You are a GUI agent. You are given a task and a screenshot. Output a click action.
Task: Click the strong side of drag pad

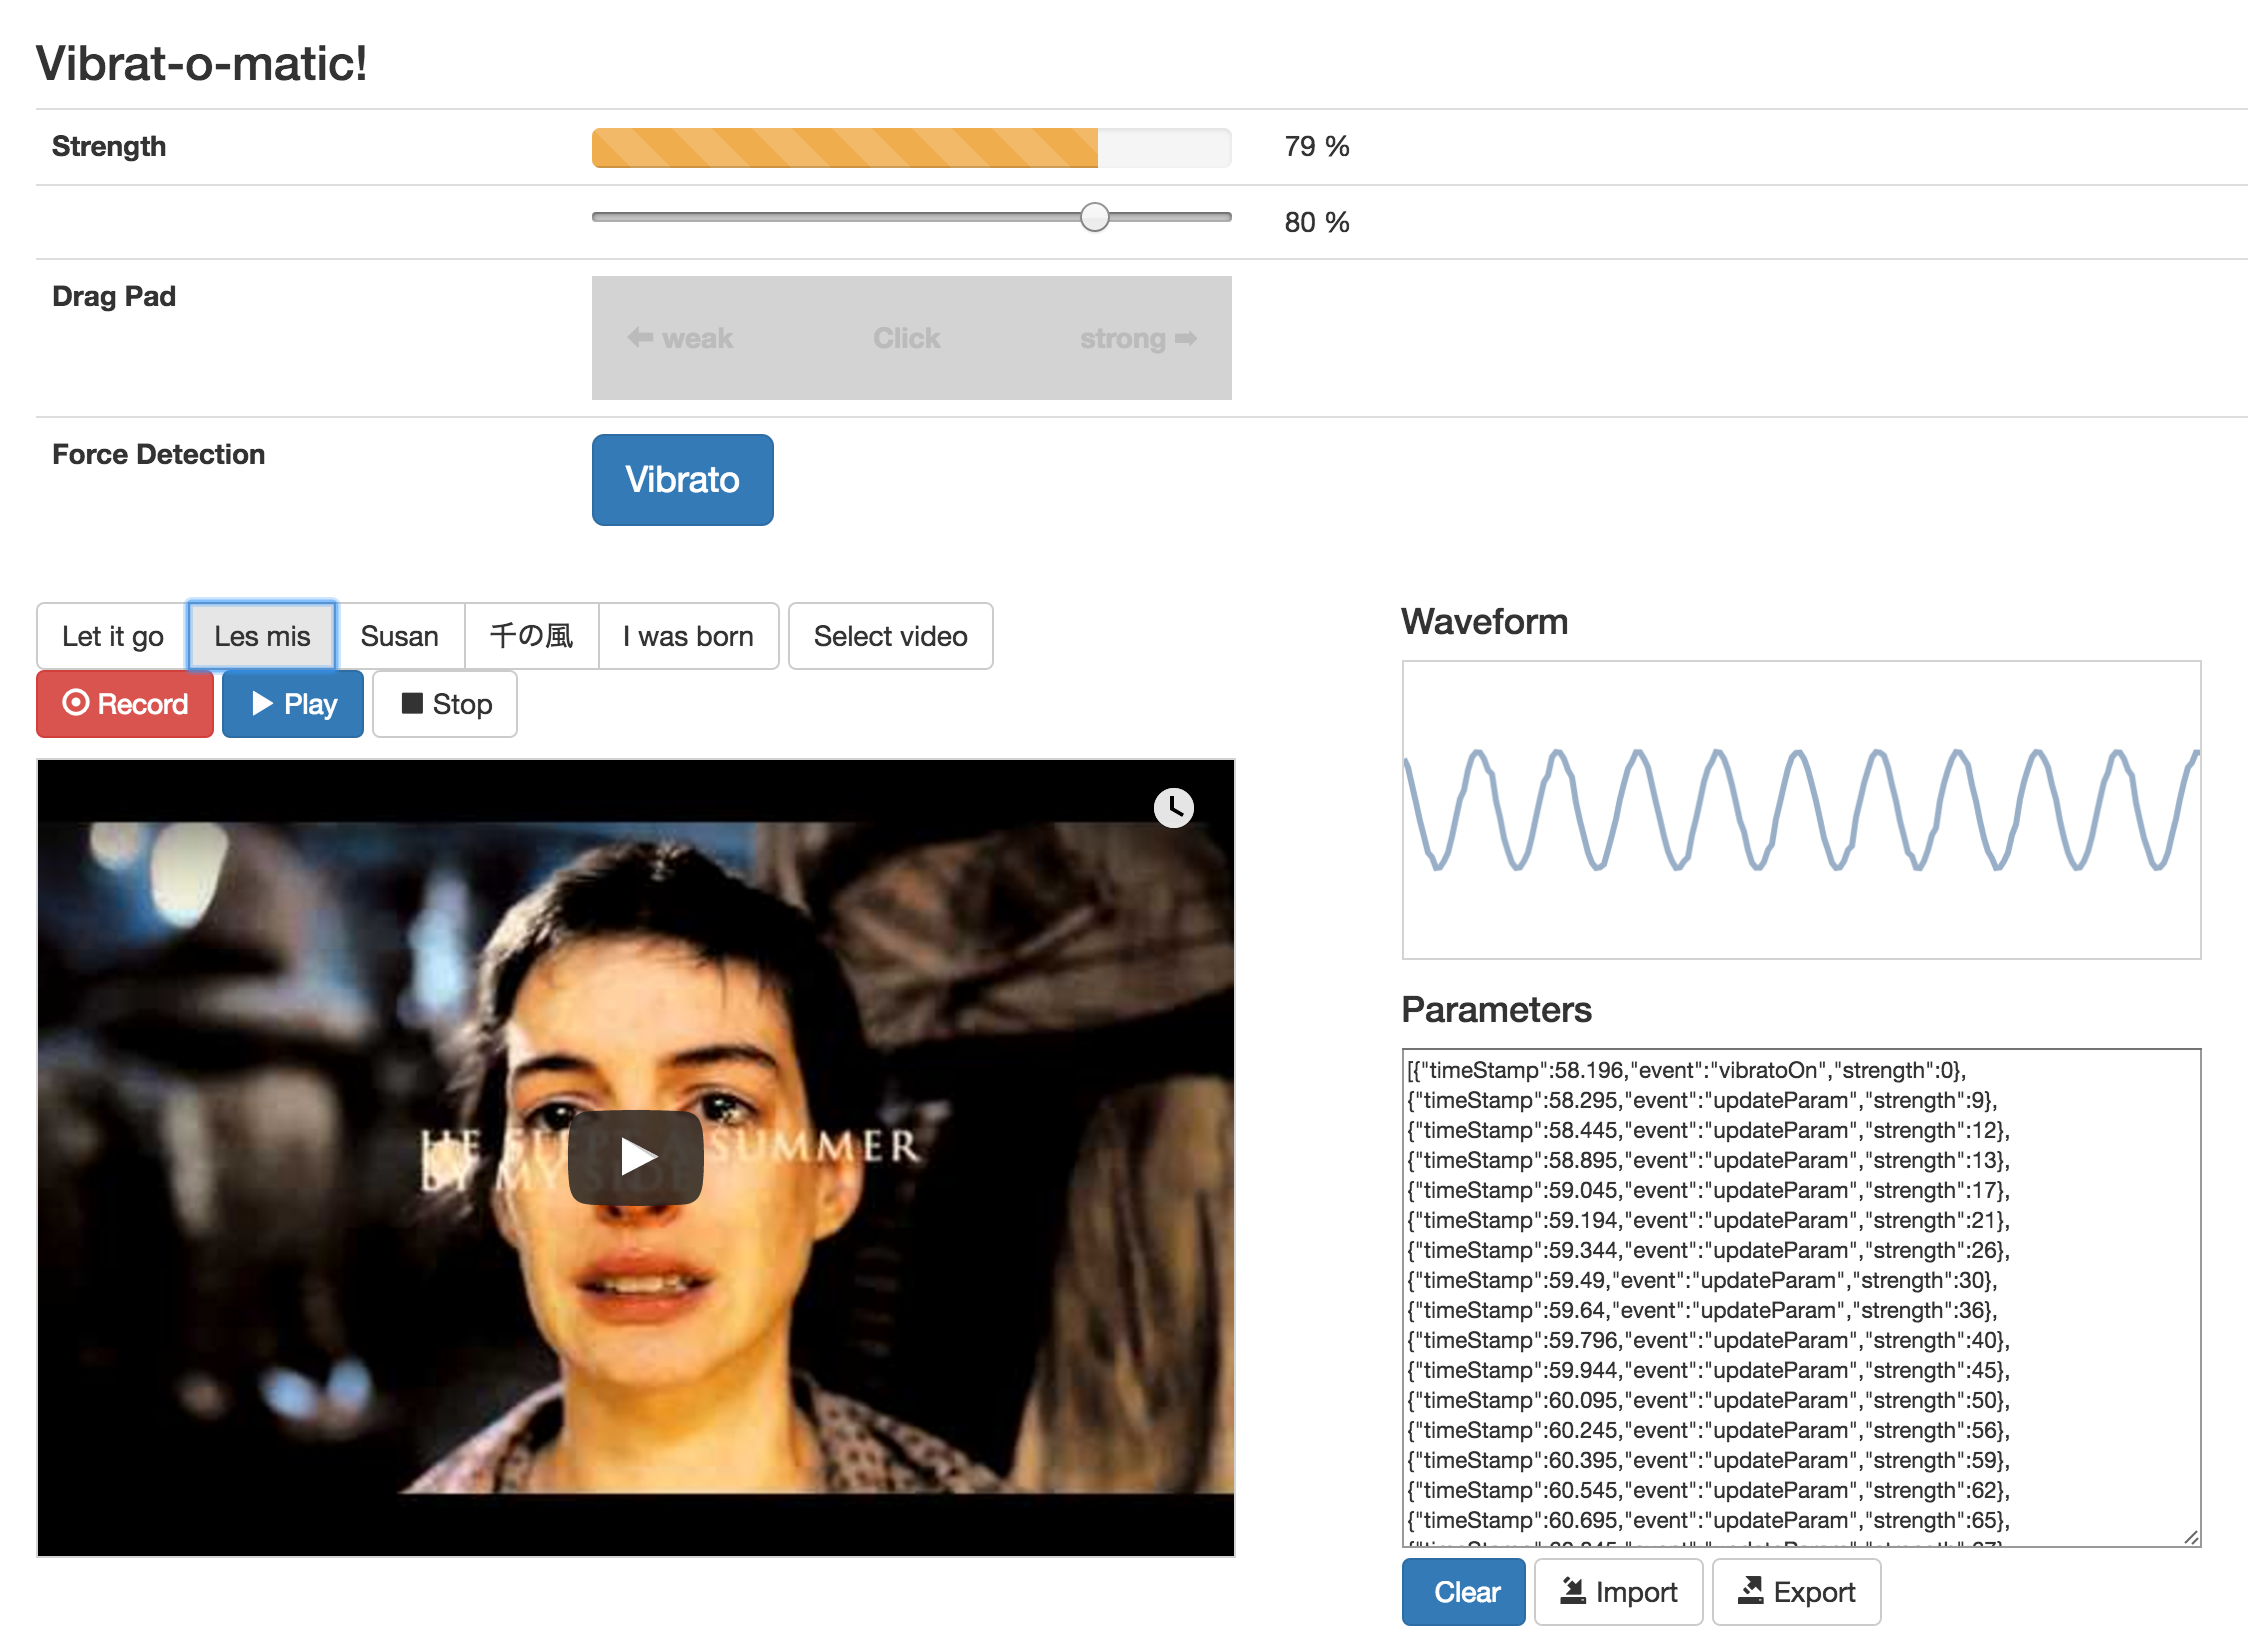point(1138,338)
